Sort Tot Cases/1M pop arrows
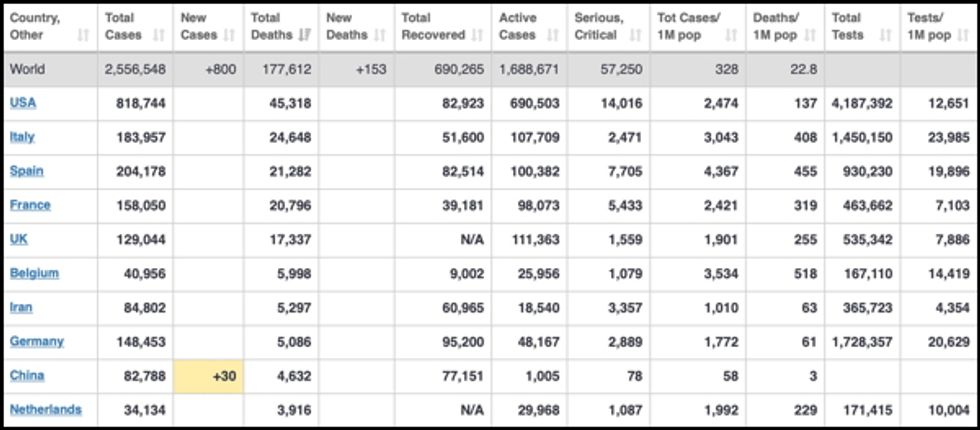The width and height of the screenshot is (980, 430). click(731, 36)
